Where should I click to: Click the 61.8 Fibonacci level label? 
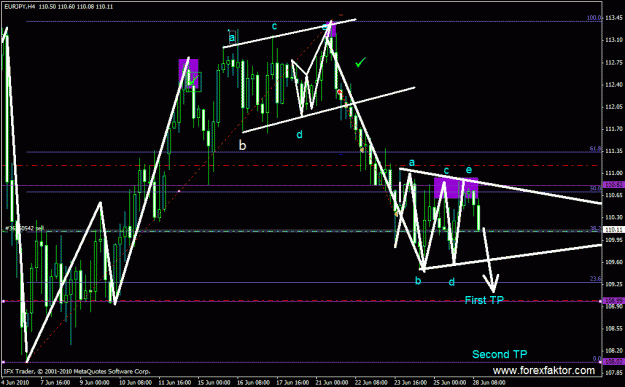pos(595,149)
